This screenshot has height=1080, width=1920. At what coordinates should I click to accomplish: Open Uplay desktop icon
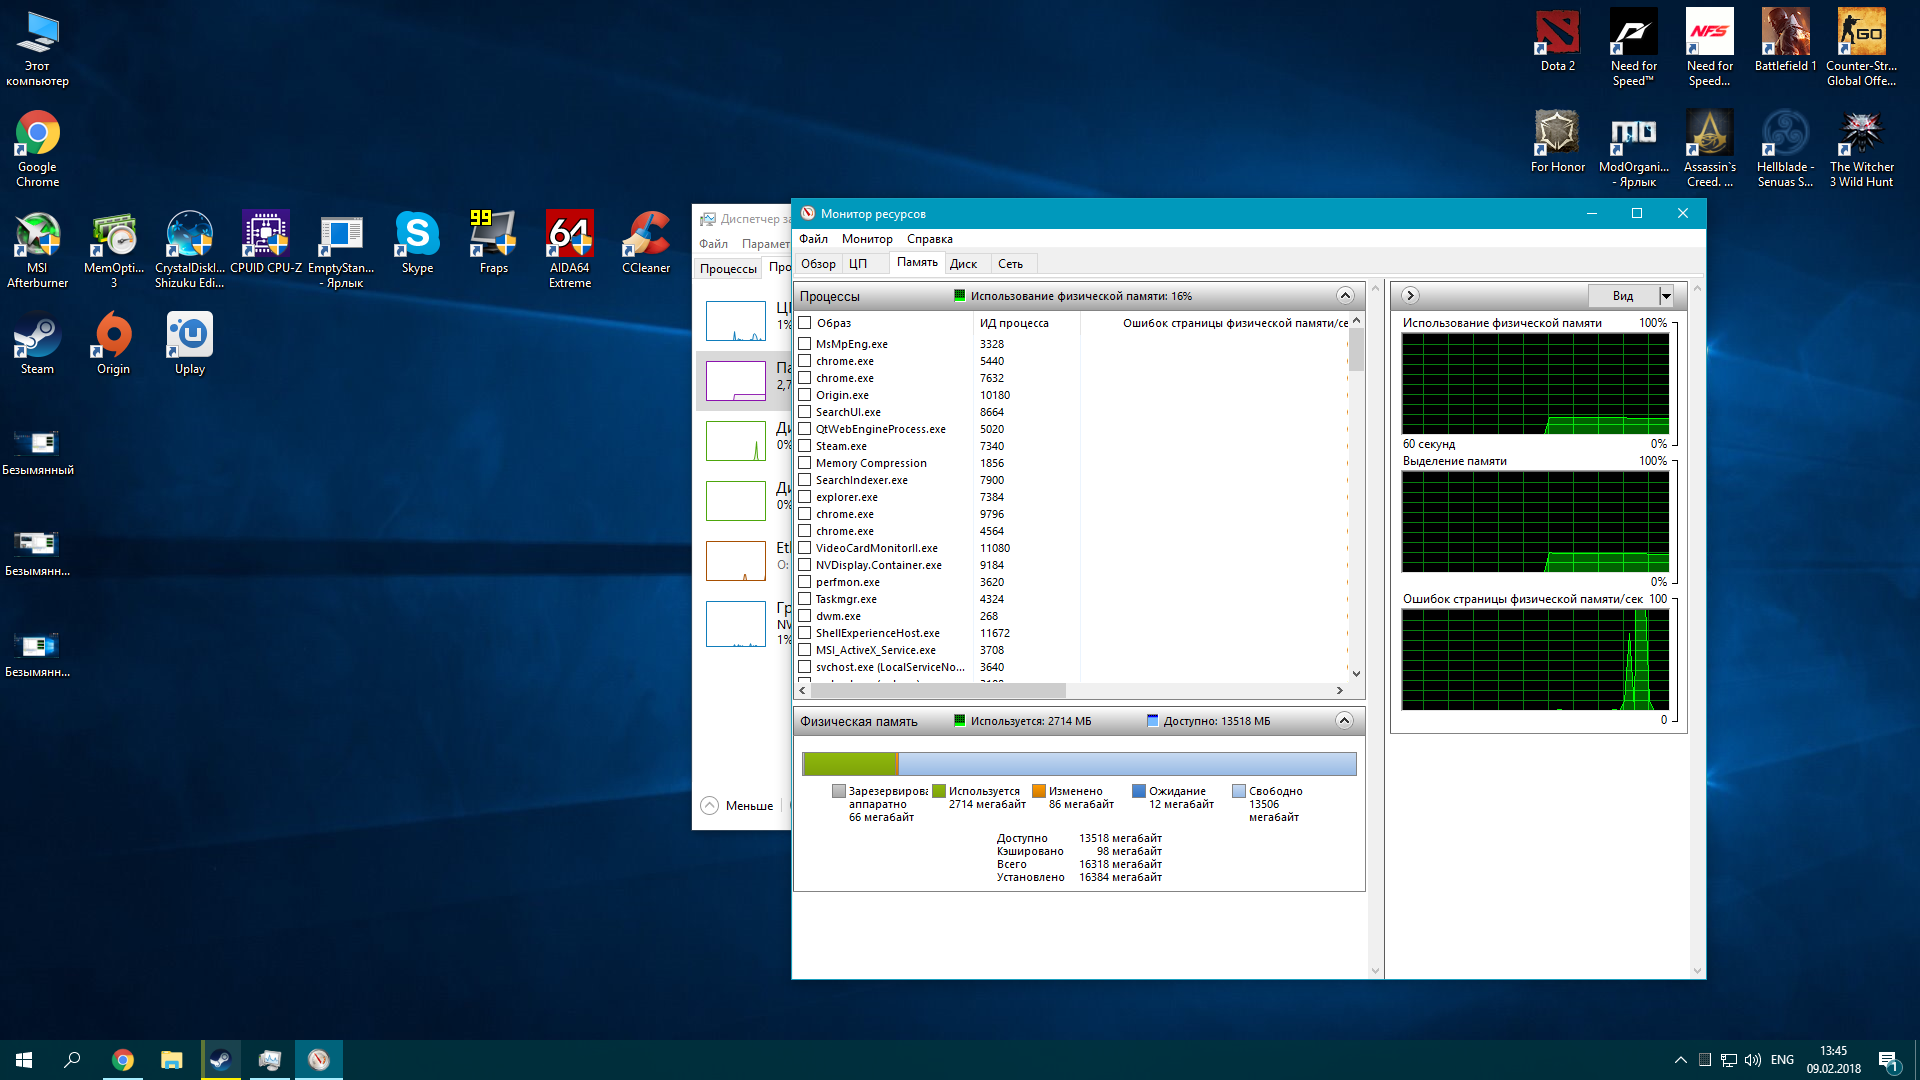189,344
